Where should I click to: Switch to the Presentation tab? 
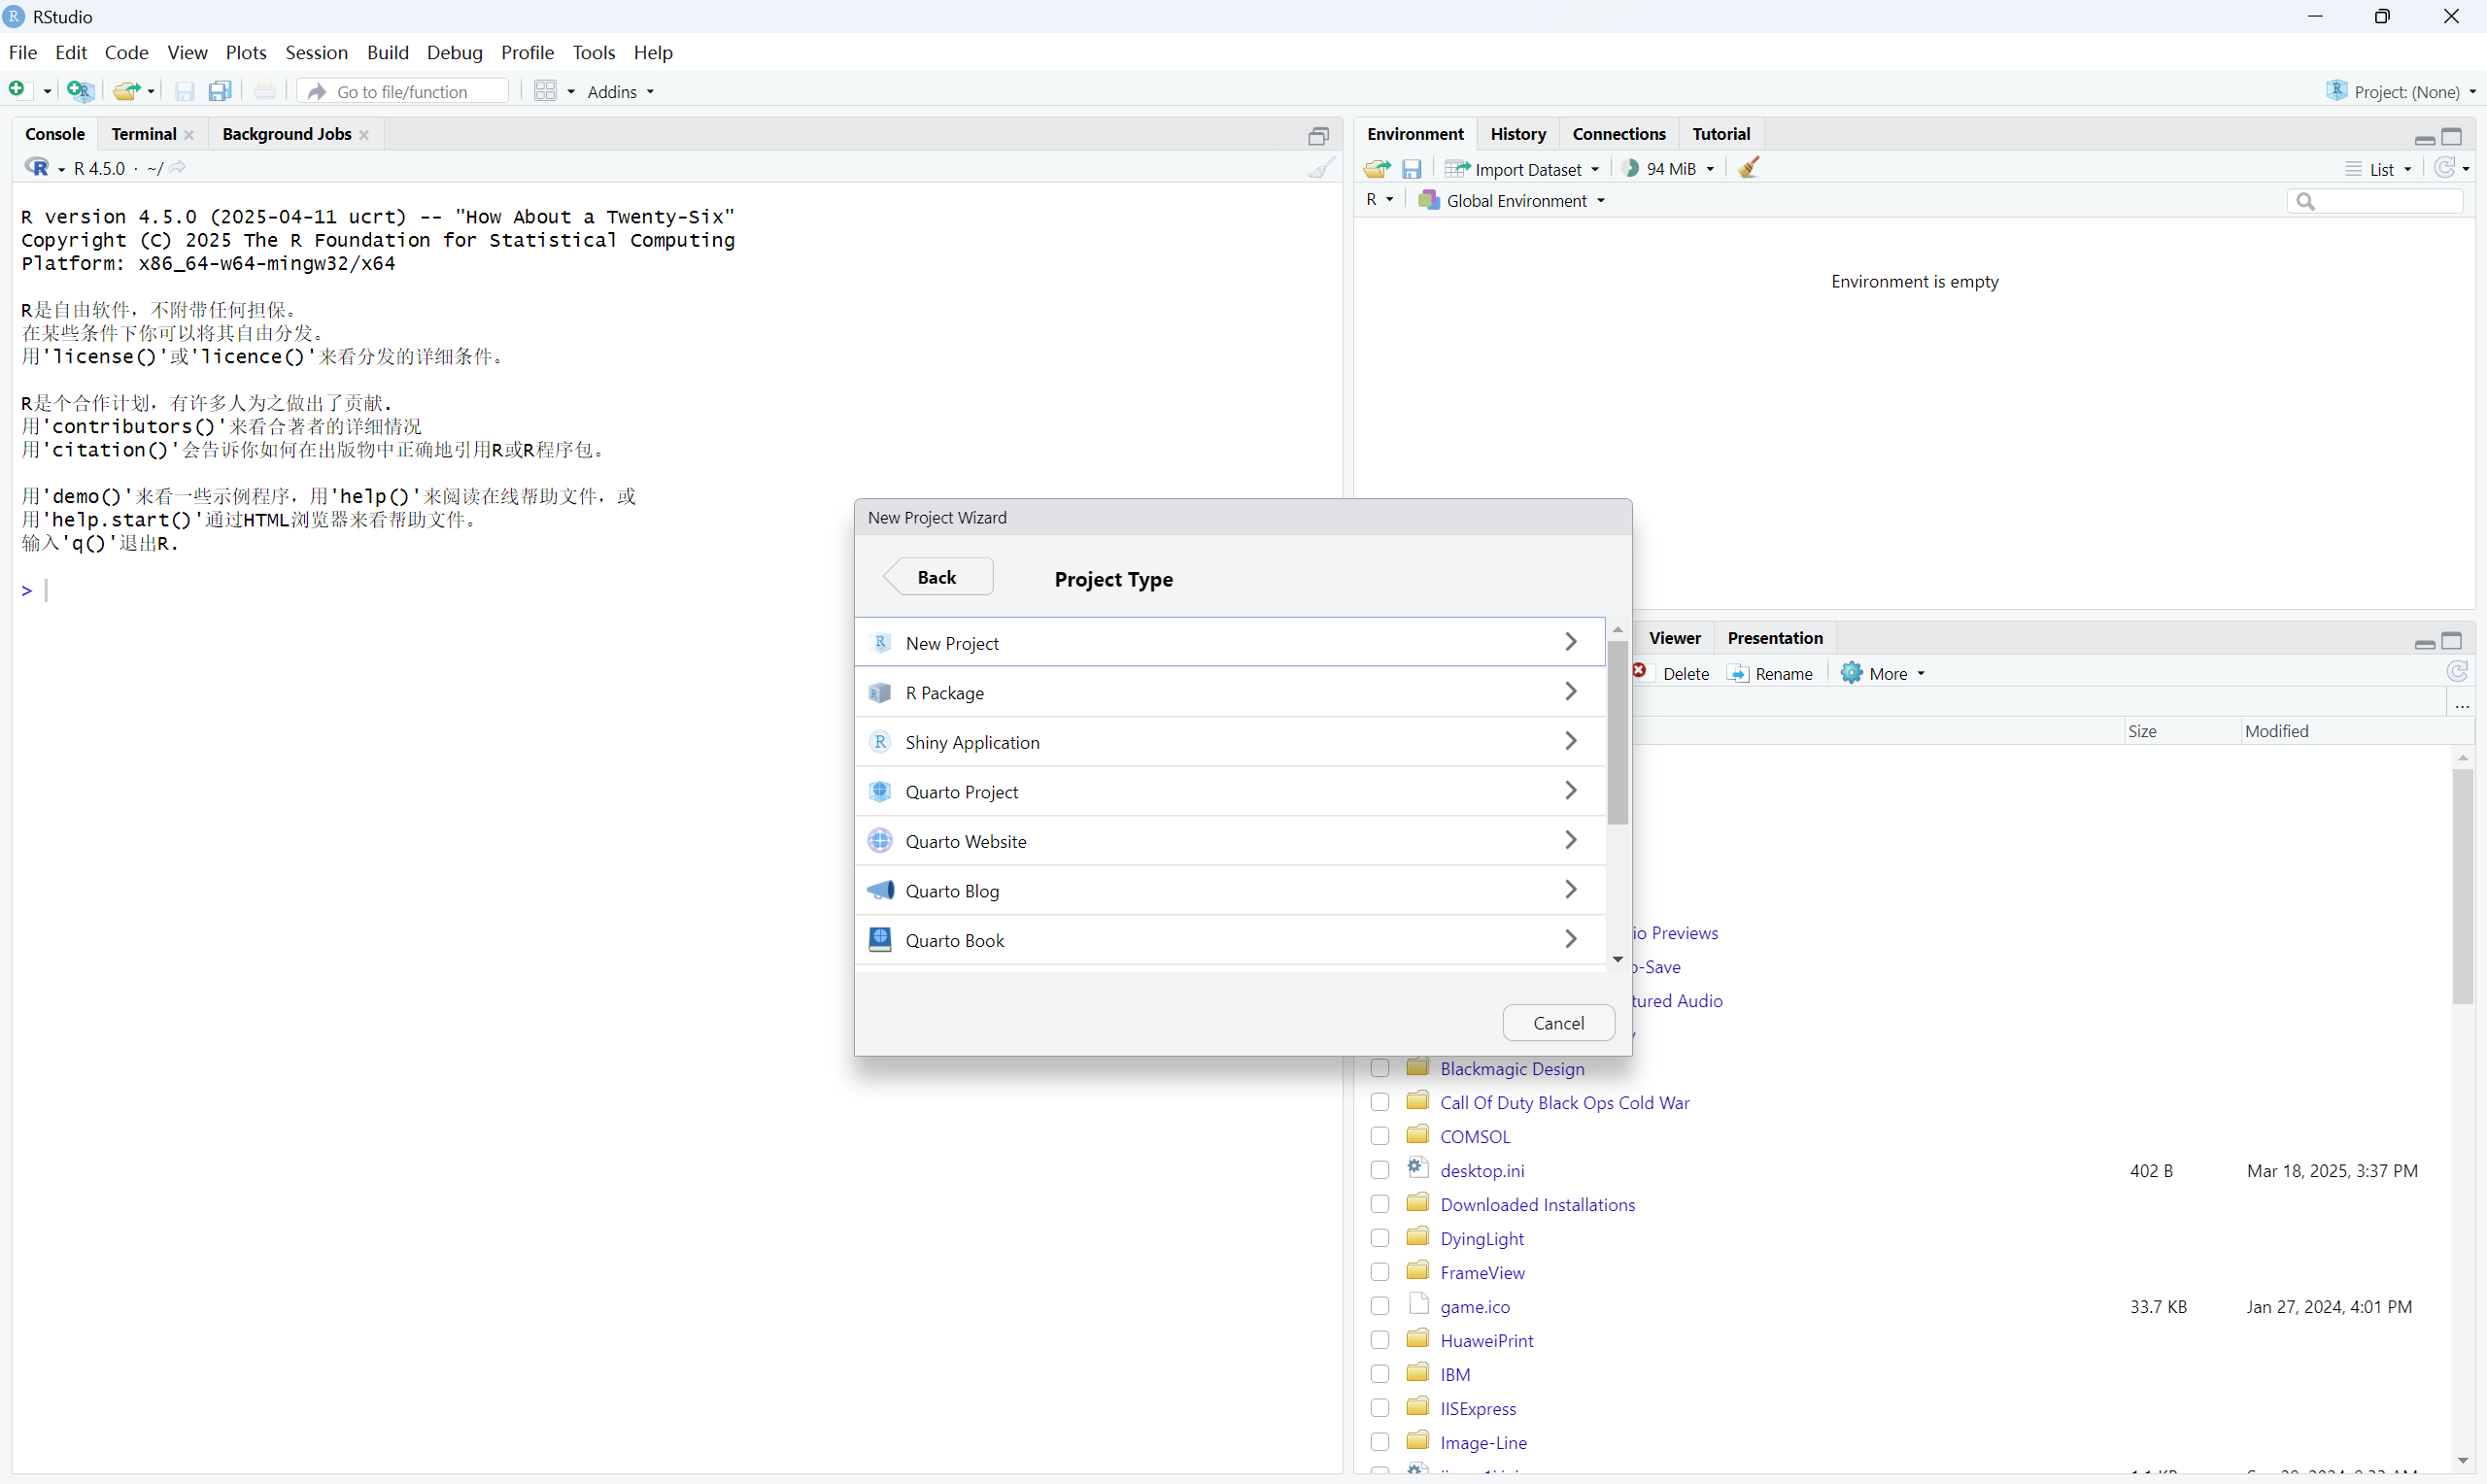pyautogui.click(x=1775, y=638)
